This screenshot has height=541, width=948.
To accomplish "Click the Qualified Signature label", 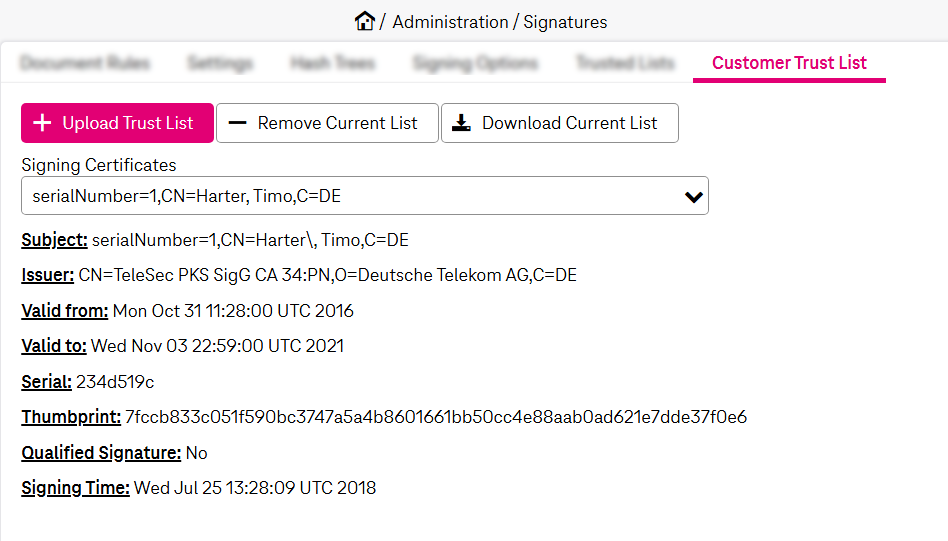I will click(x=101, y=453).
